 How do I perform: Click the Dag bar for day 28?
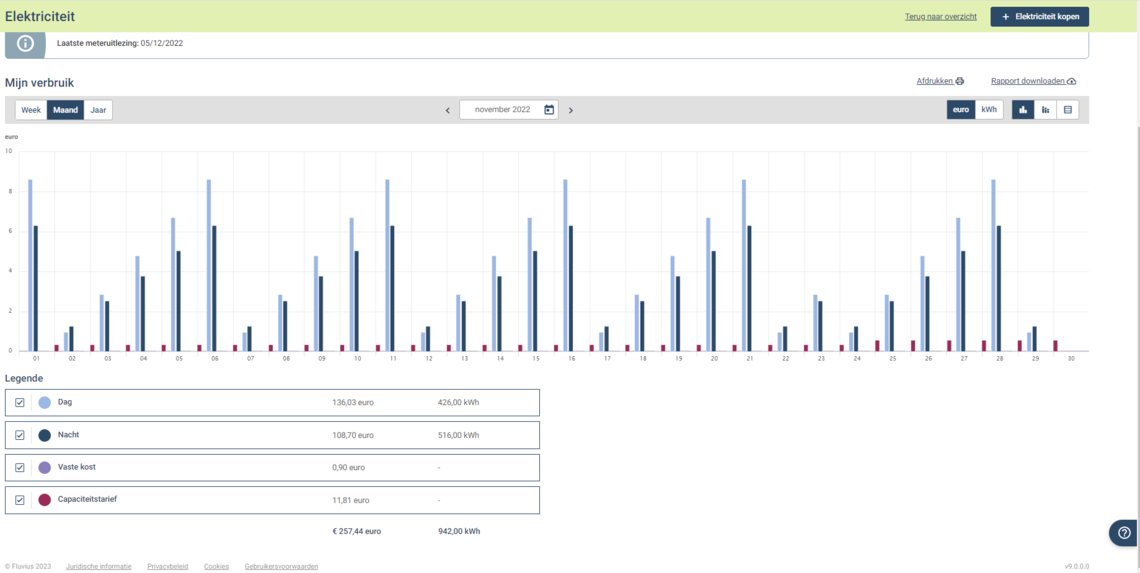(x=993, y=265)
